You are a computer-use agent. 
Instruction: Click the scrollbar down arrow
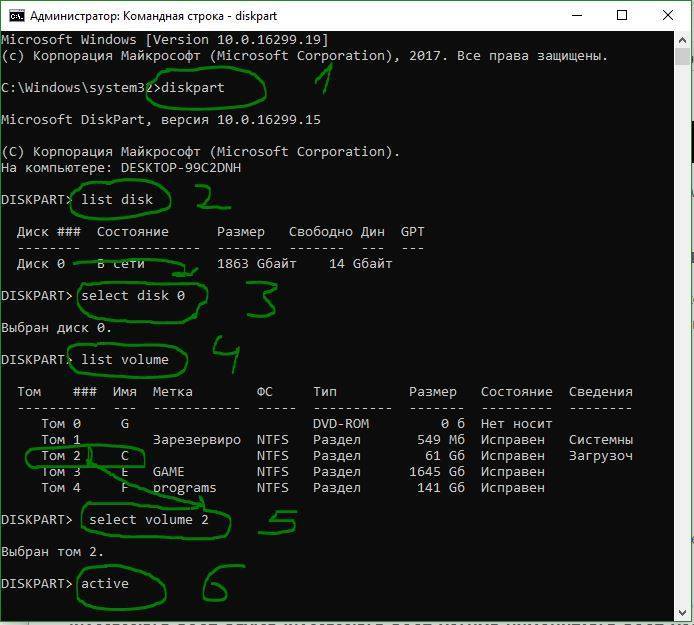pos(682,613)
